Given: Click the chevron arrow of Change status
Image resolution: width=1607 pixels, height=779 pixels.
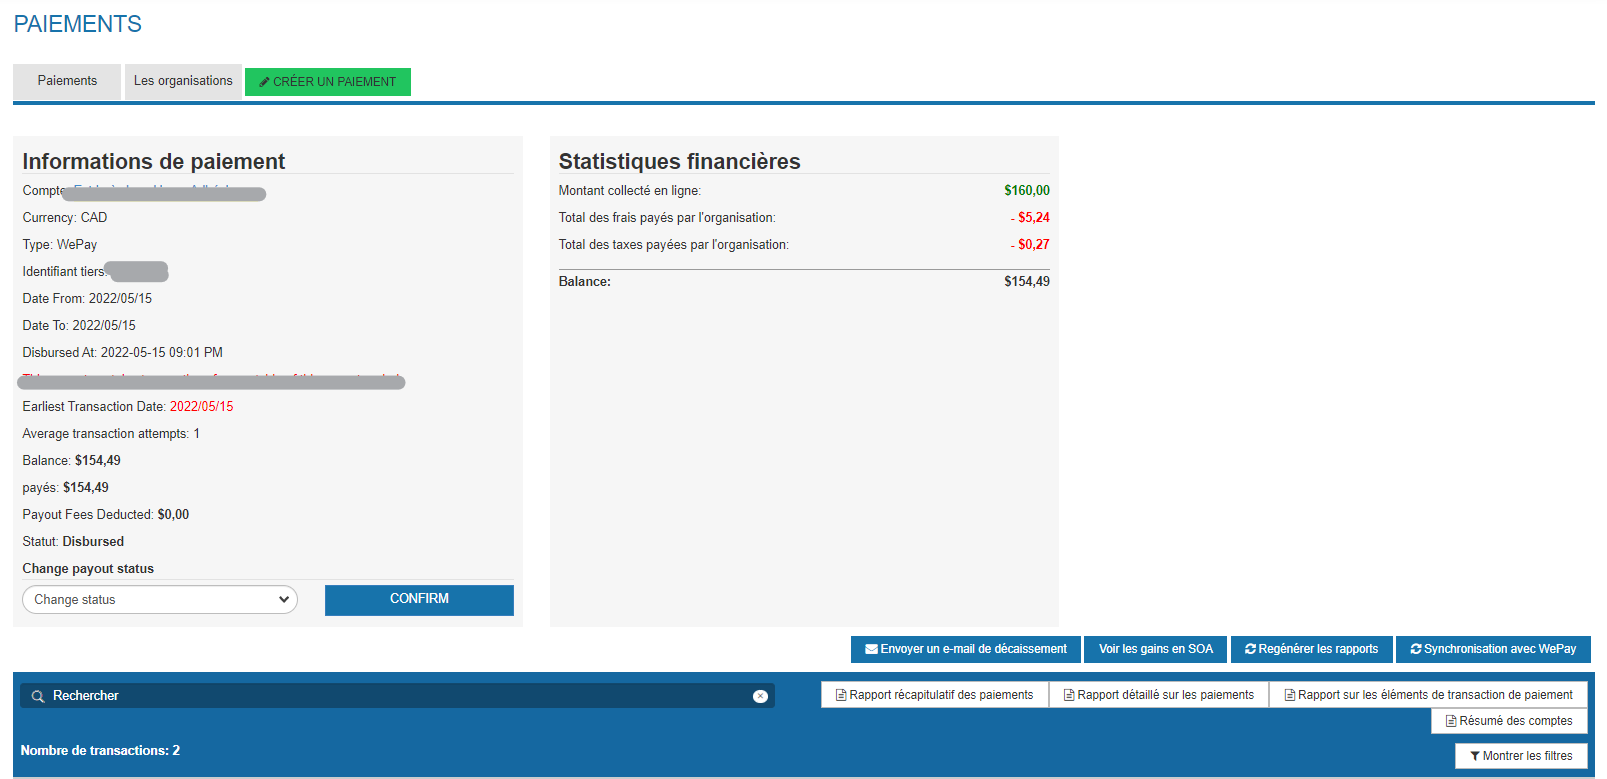Looking at the screenshot, I should click(x=284, y=600).
